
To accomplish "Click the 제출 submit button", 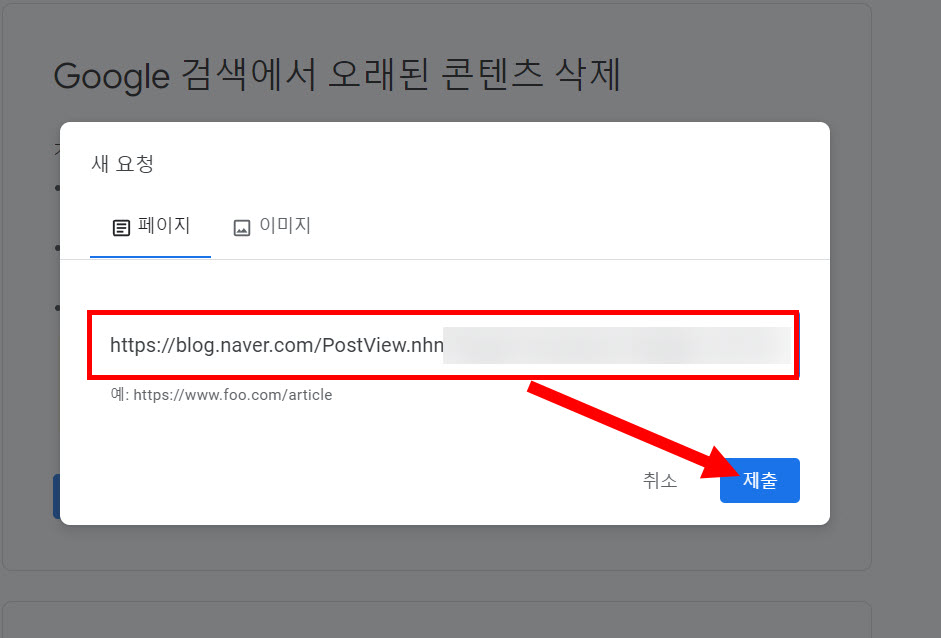I will (x=759, y=480).
